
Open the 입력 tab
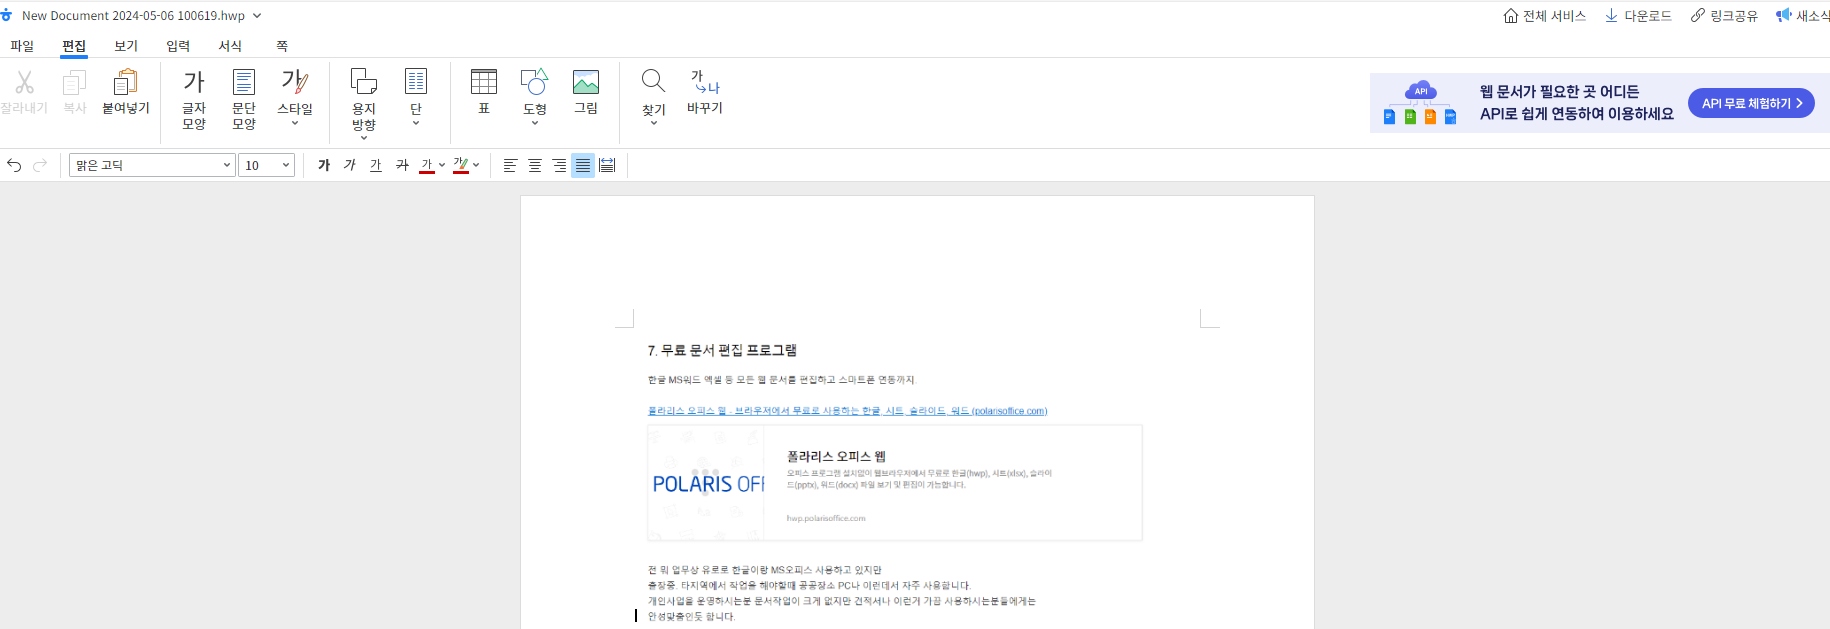pos(178,46)
